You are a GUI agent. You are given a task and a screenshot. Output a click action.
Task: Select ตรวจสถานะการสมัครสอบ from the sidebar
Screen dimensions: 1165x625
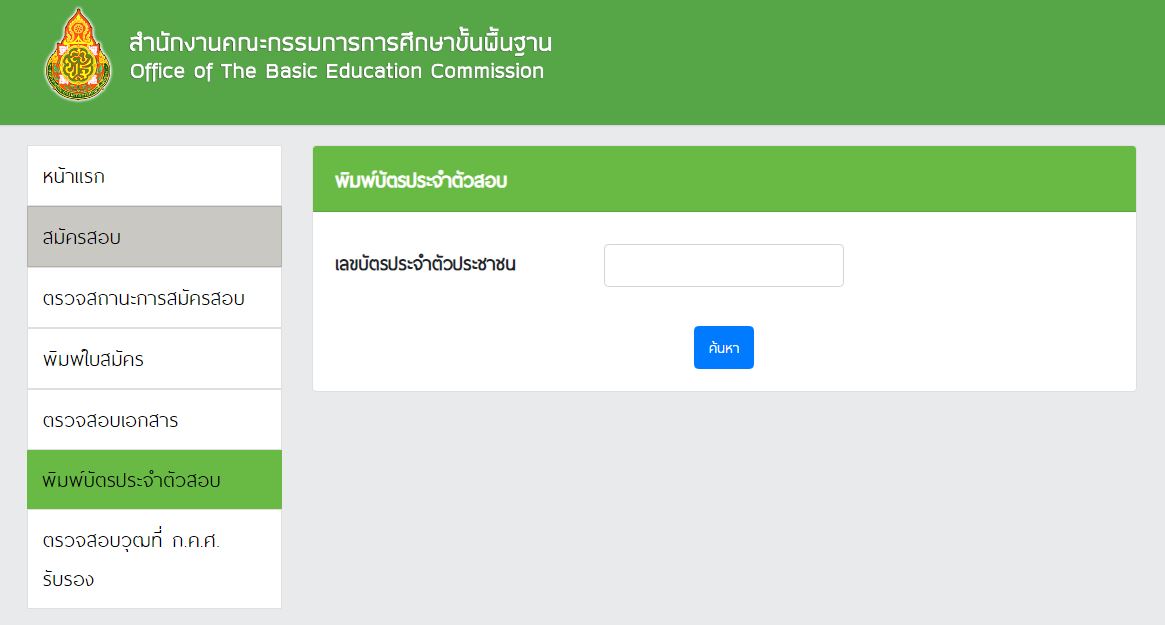[x=155, y=297]
